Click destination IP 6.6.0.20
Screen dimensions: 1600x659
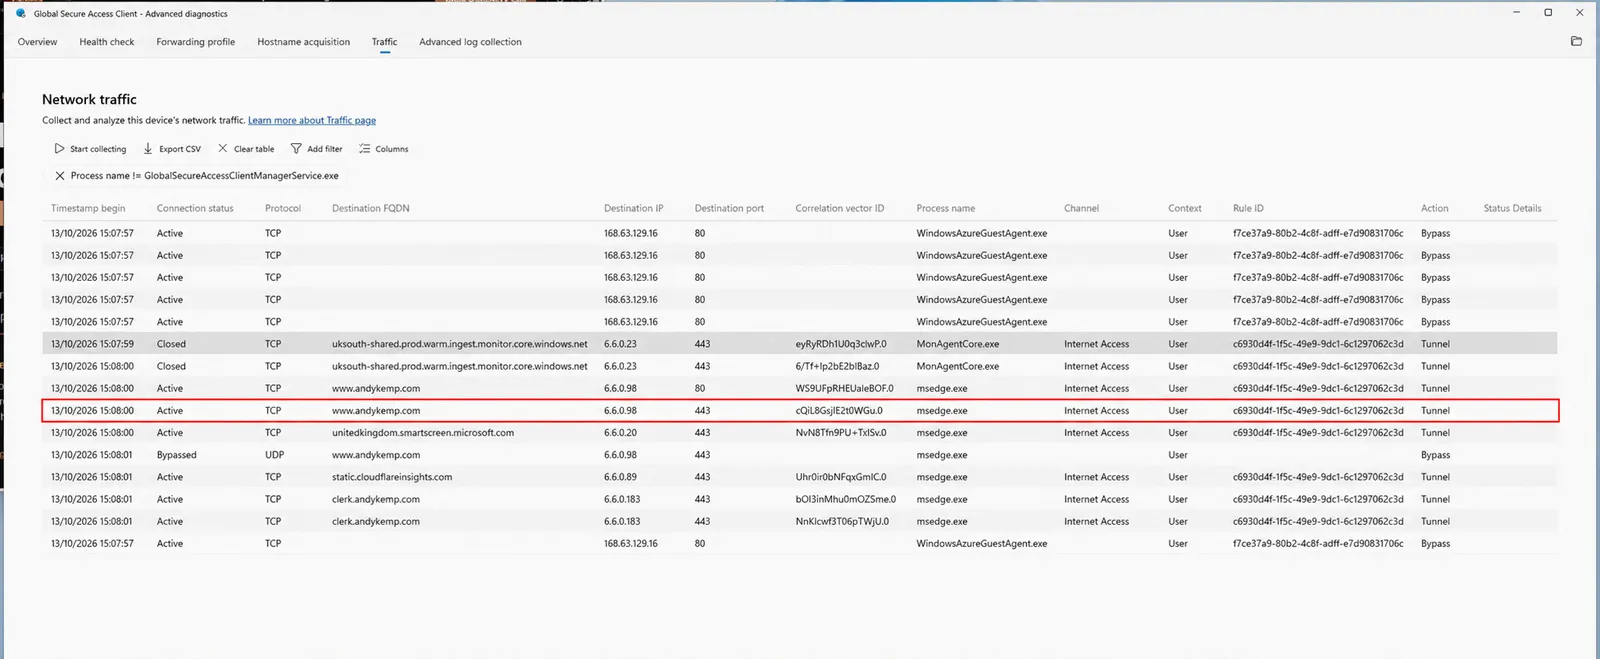tap(620, 433)
